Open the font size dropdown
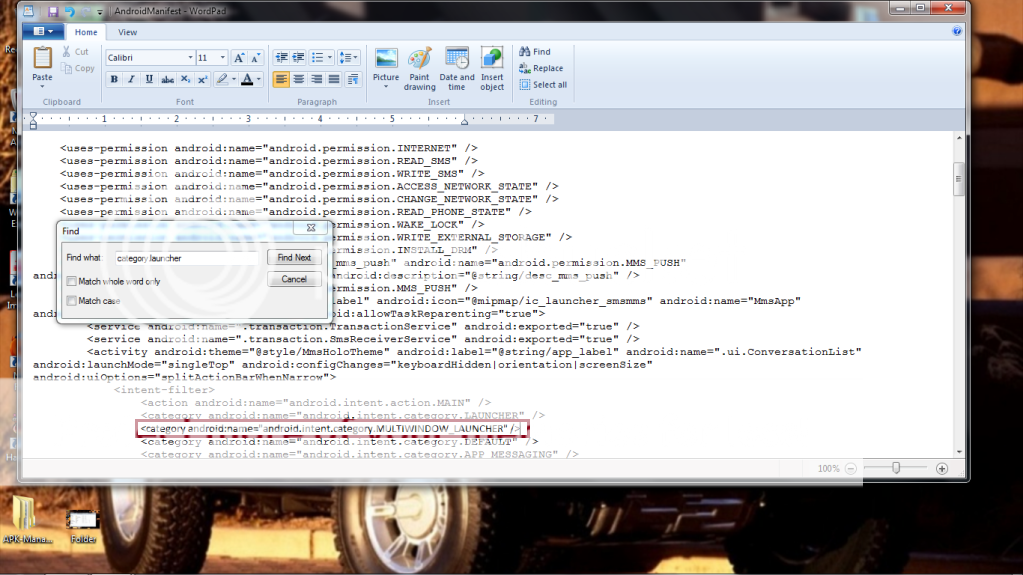The height and width of the screenshot is (575, 1023). 222,57
